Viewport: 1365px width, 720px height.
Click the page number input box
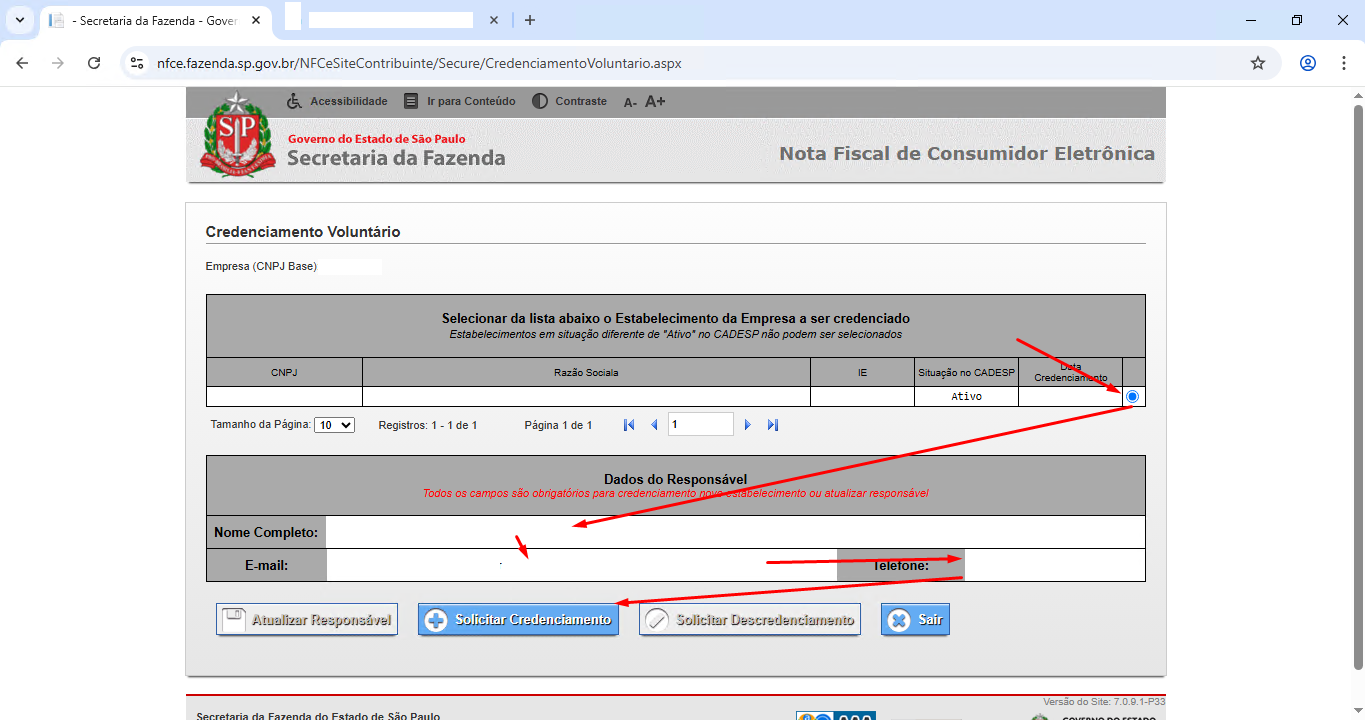click(700, 425)
